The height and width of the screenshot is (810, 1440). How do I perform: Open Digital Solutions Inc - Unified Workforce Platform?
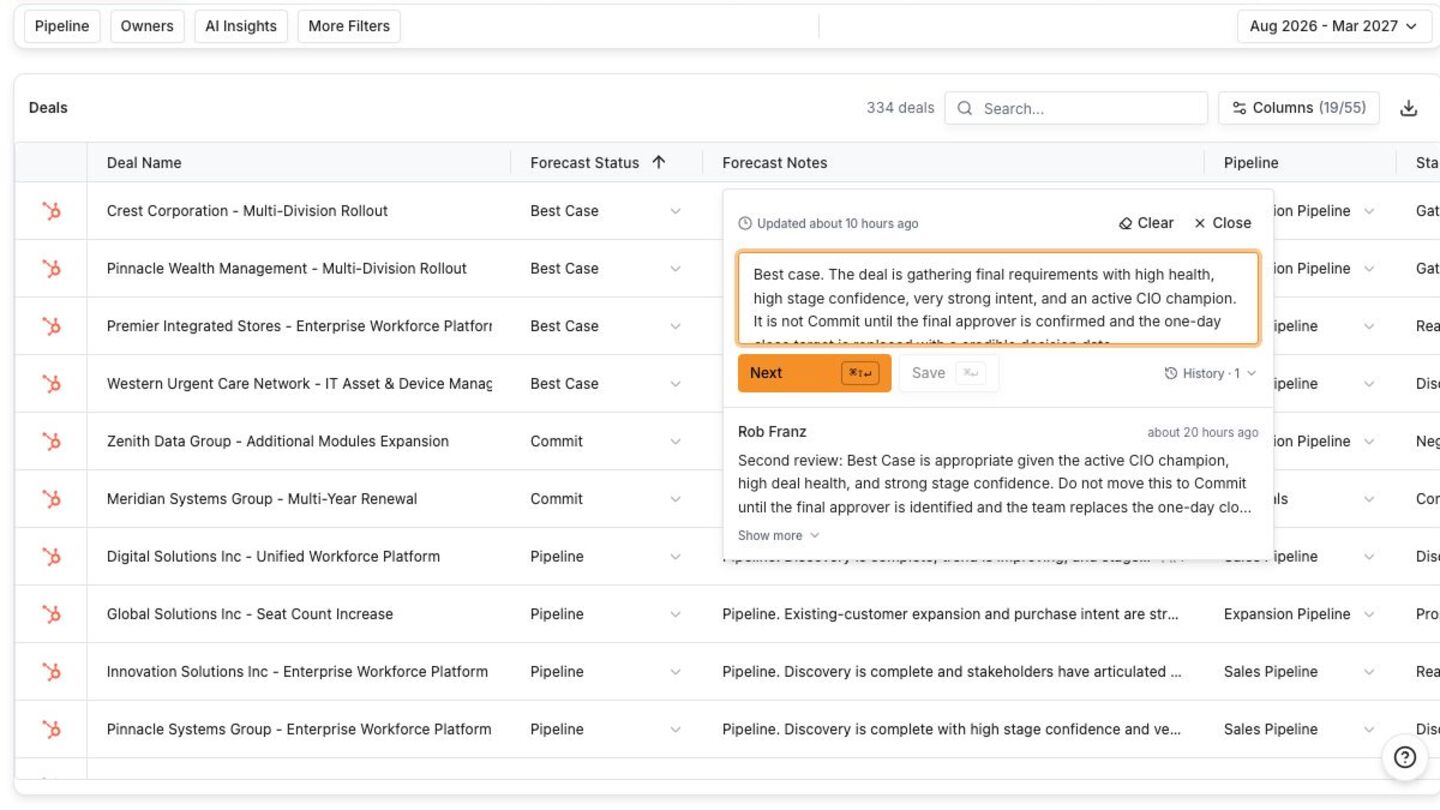point(273,557)
